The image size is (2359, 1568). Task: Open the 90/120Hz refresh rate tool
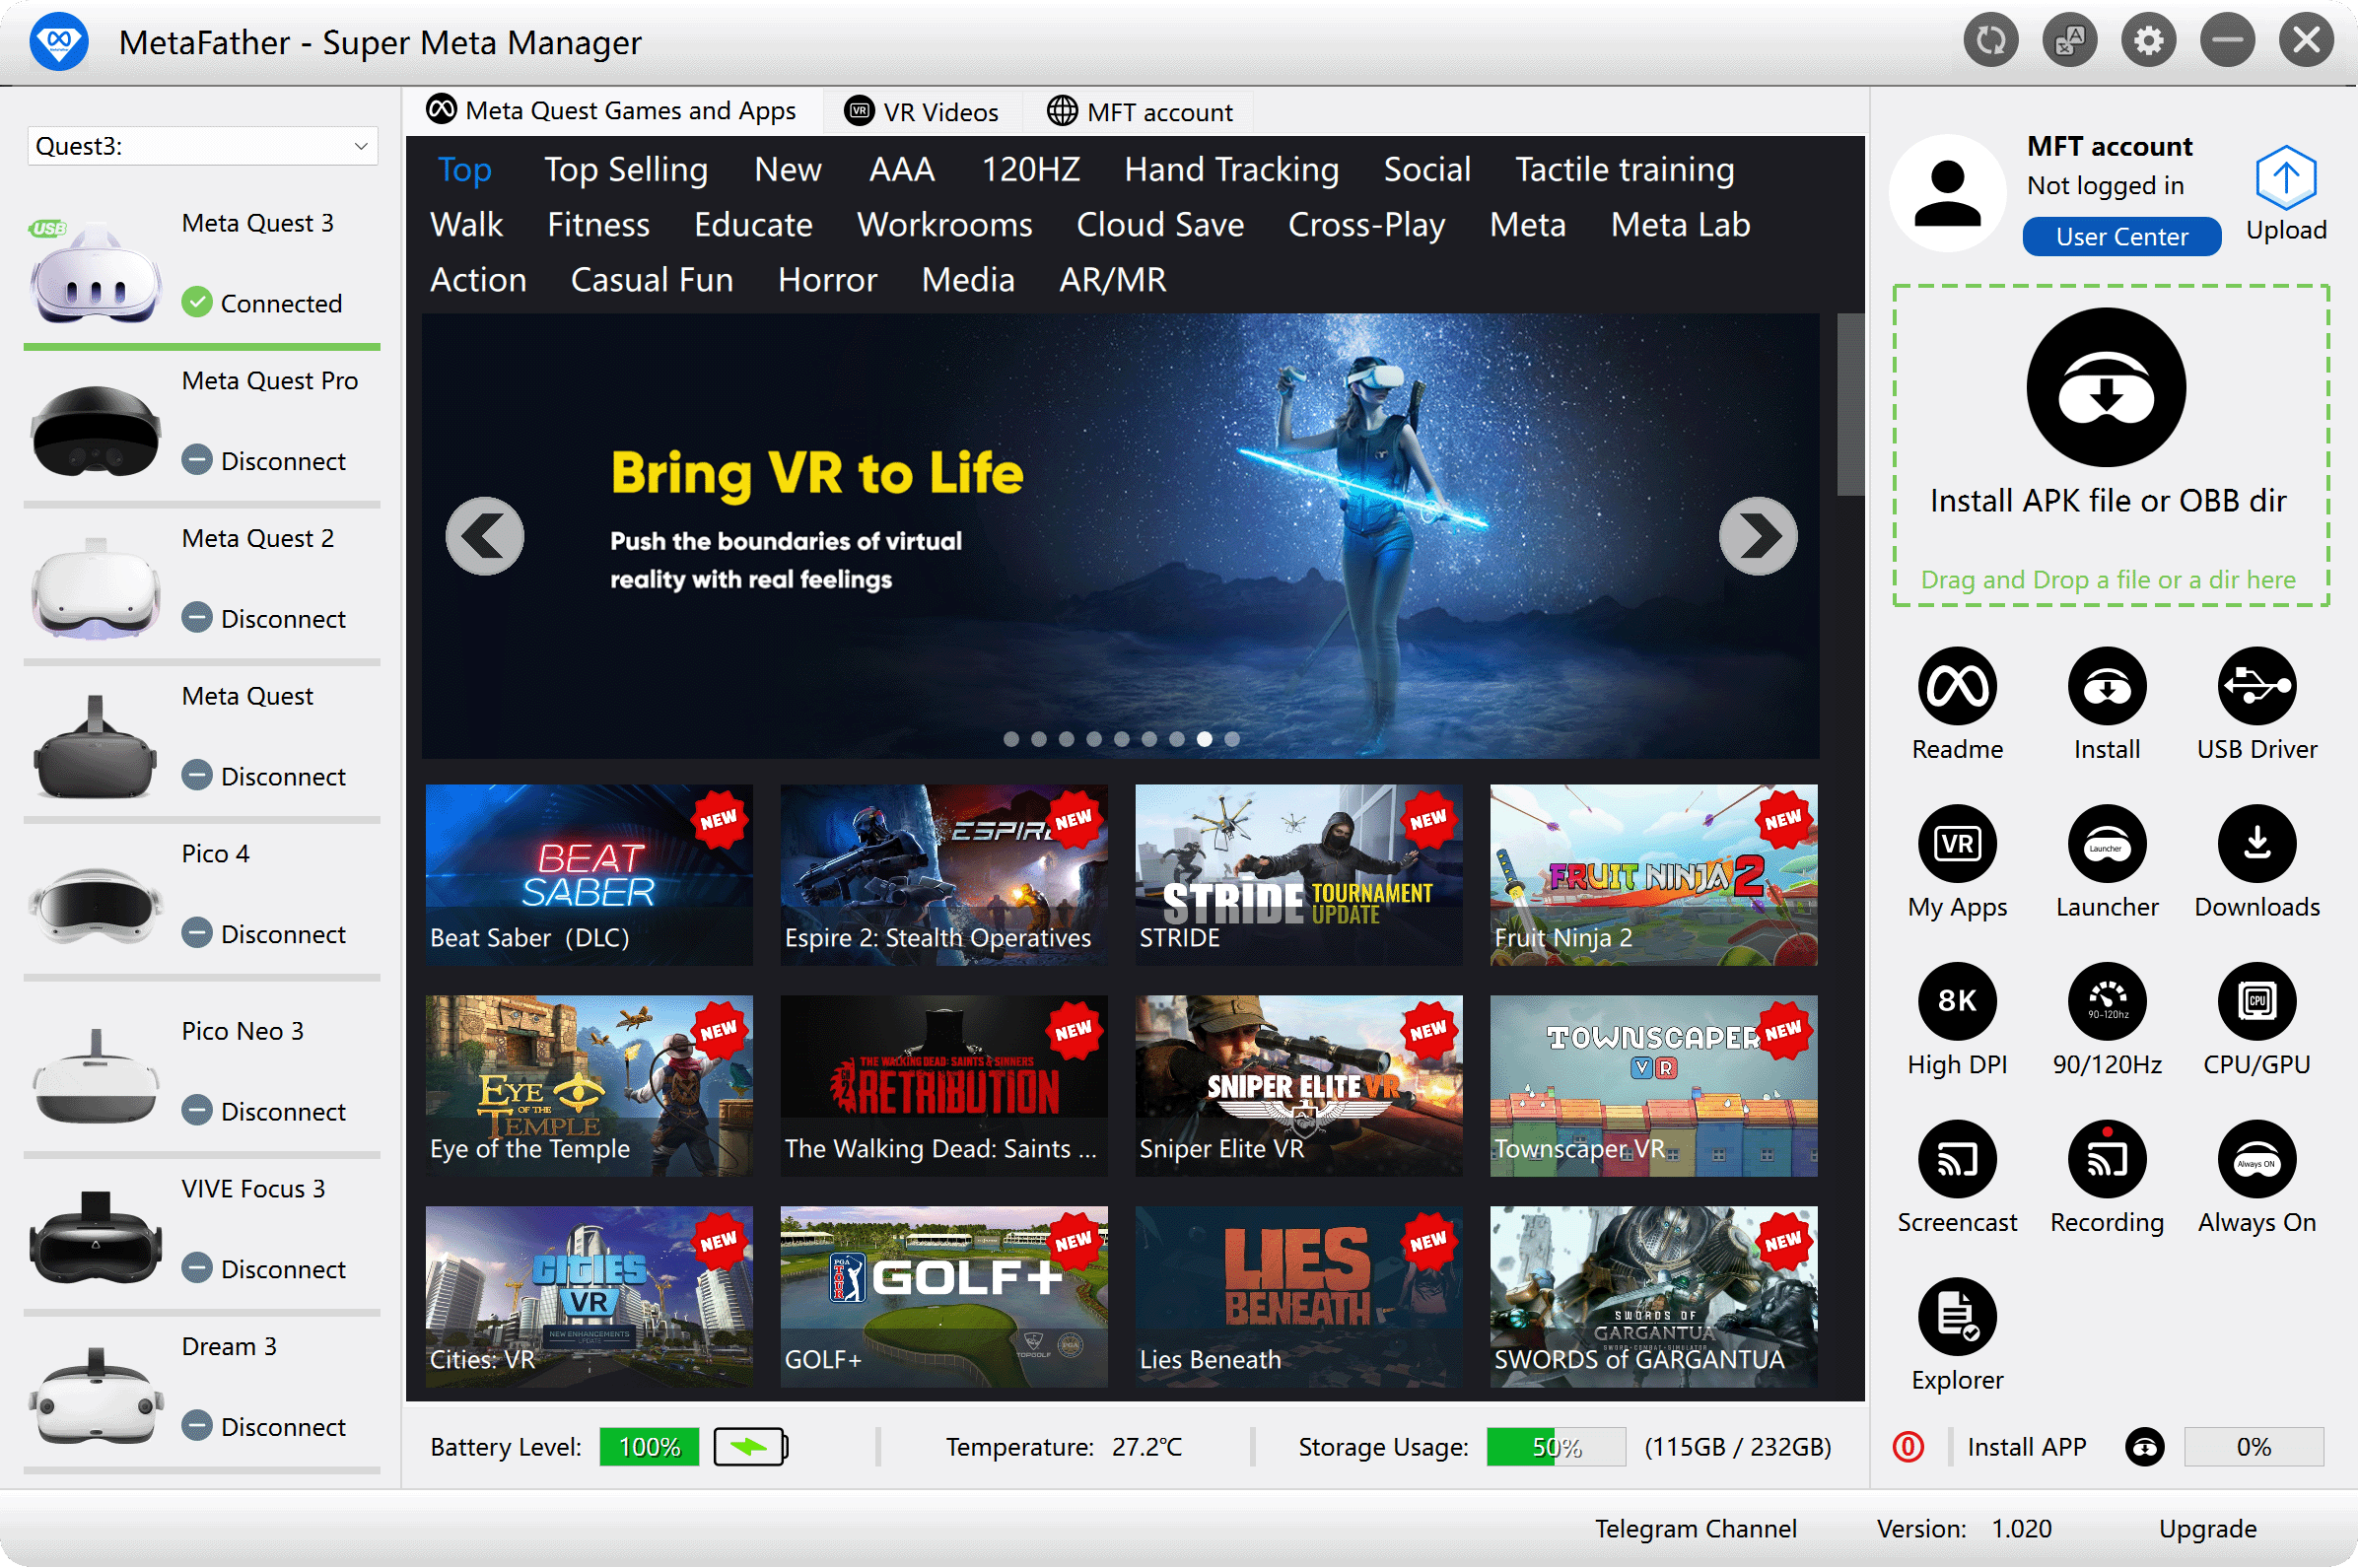pyautogui.click(x=2106, y=1002)
